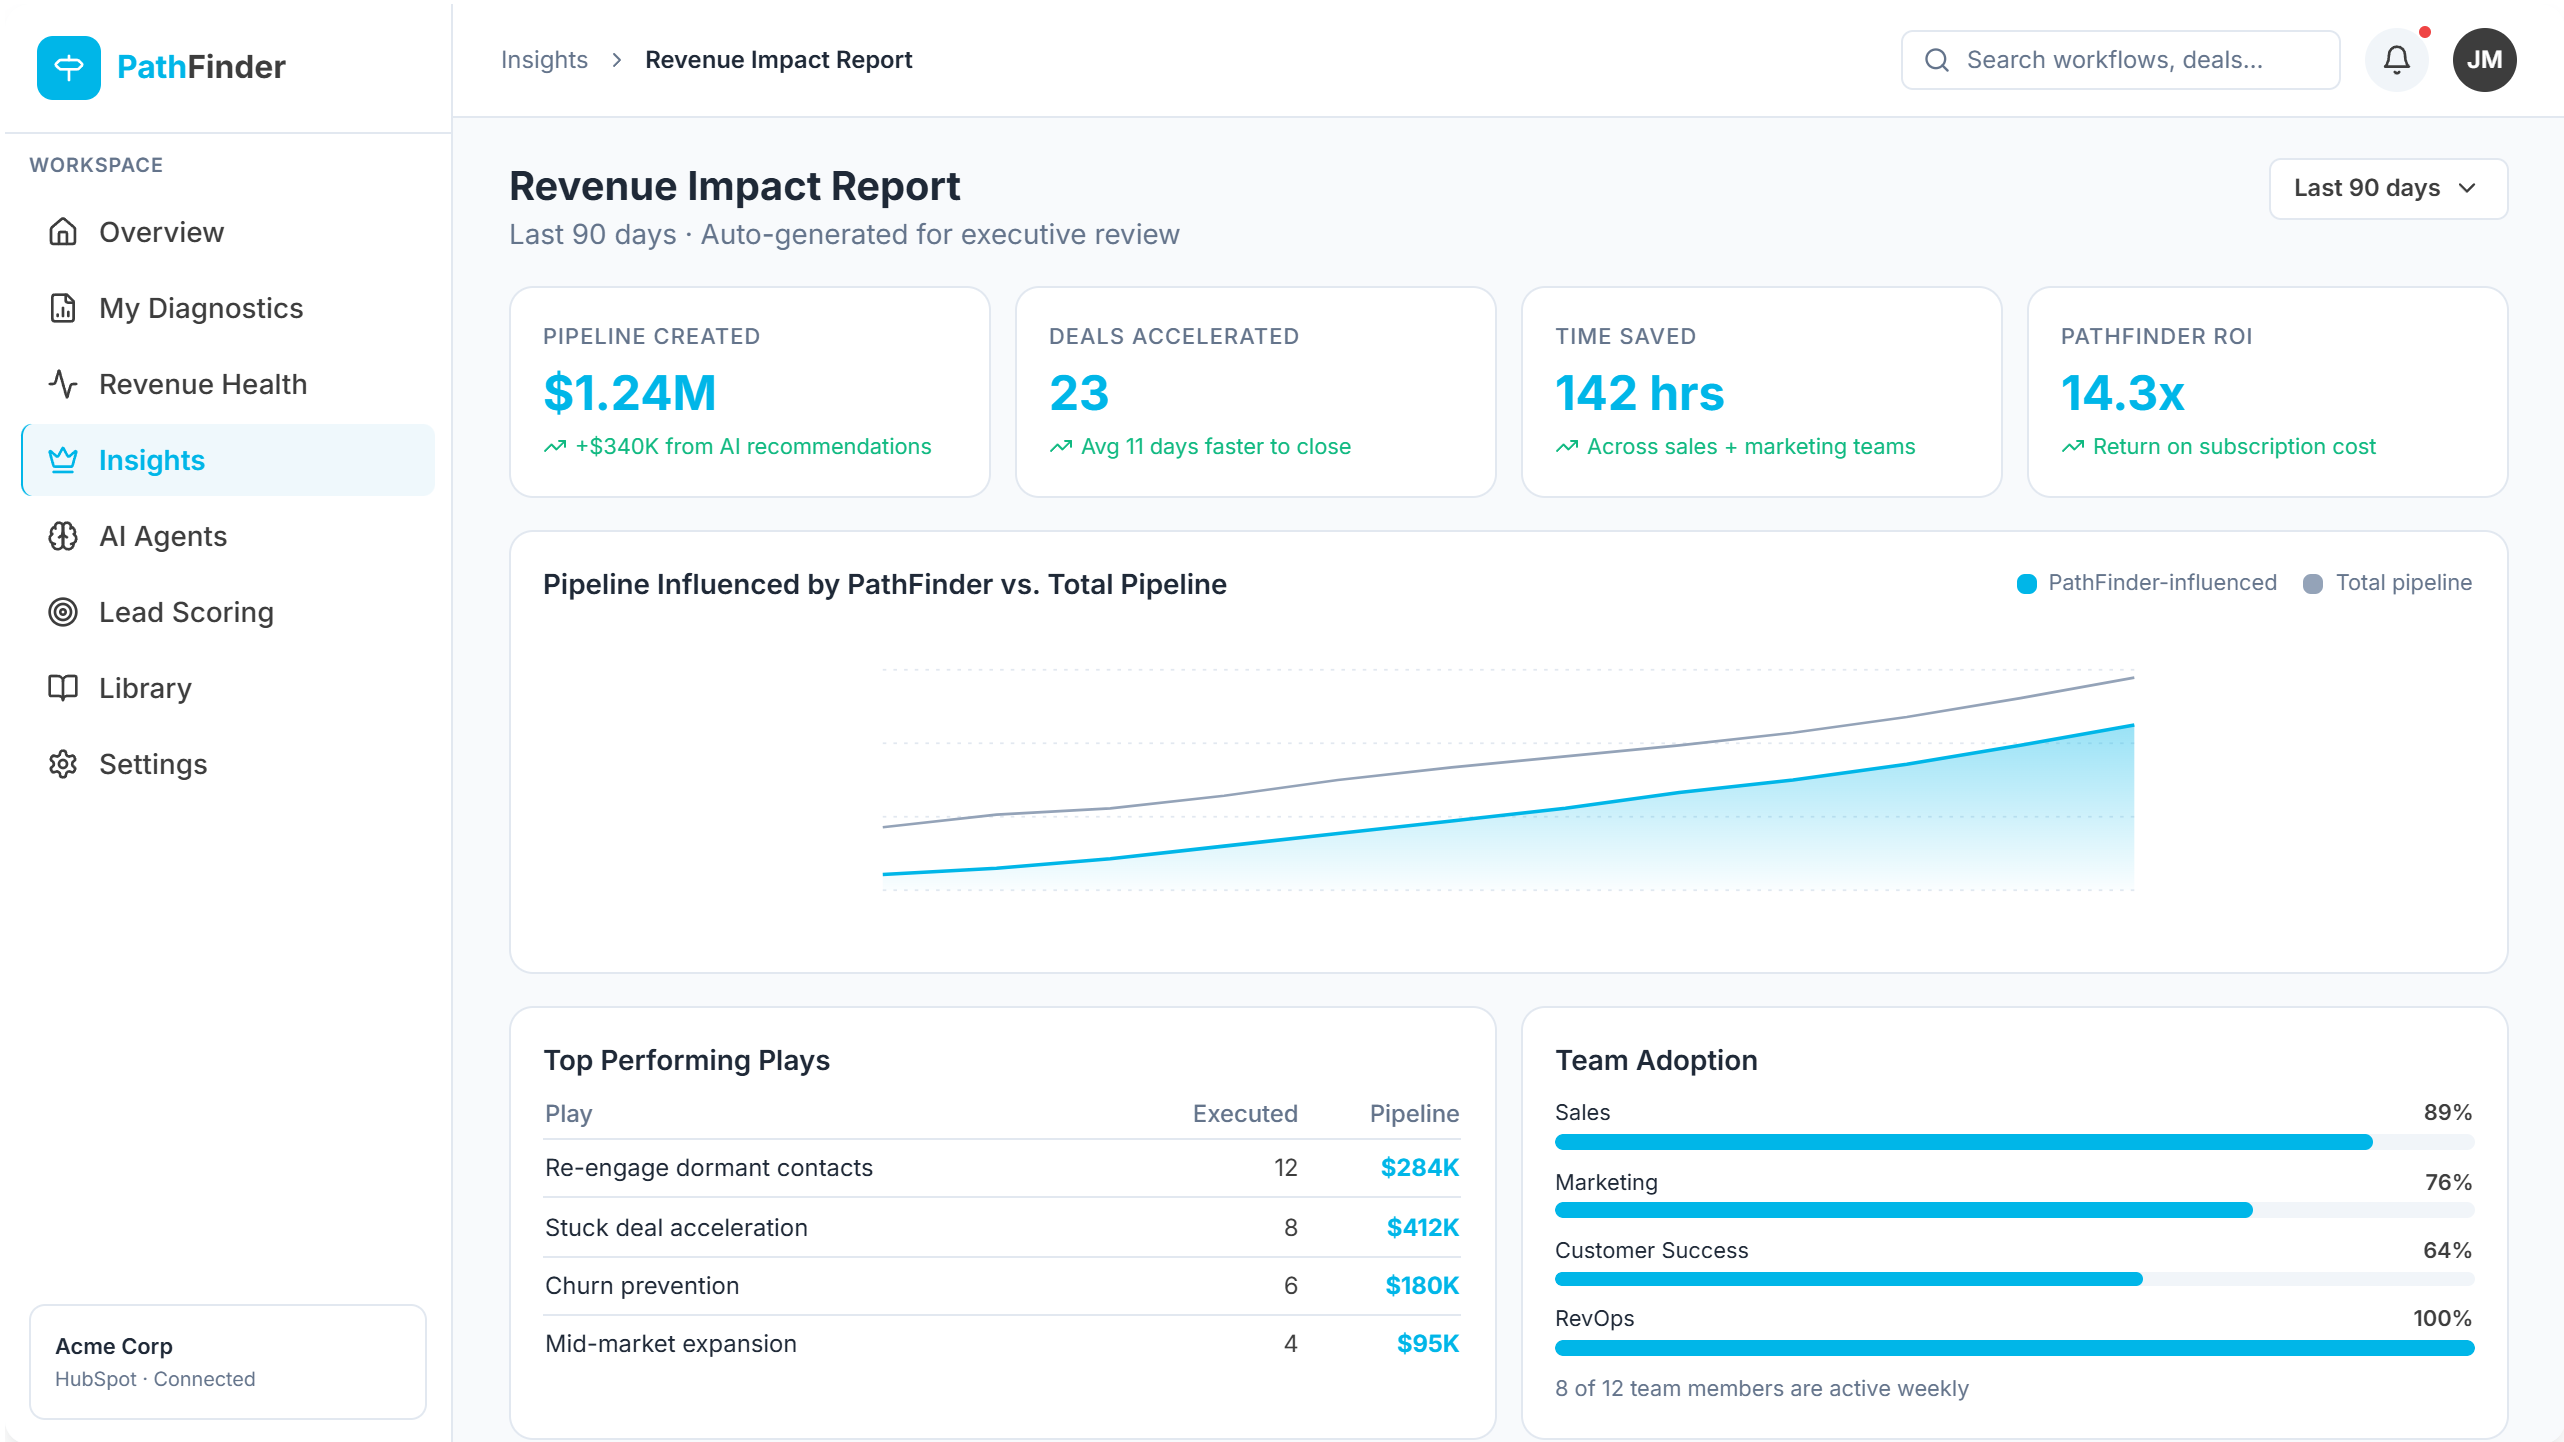
Task: Toggle the PathFinder-influenced legend item
Action: tap(2146, 583)
